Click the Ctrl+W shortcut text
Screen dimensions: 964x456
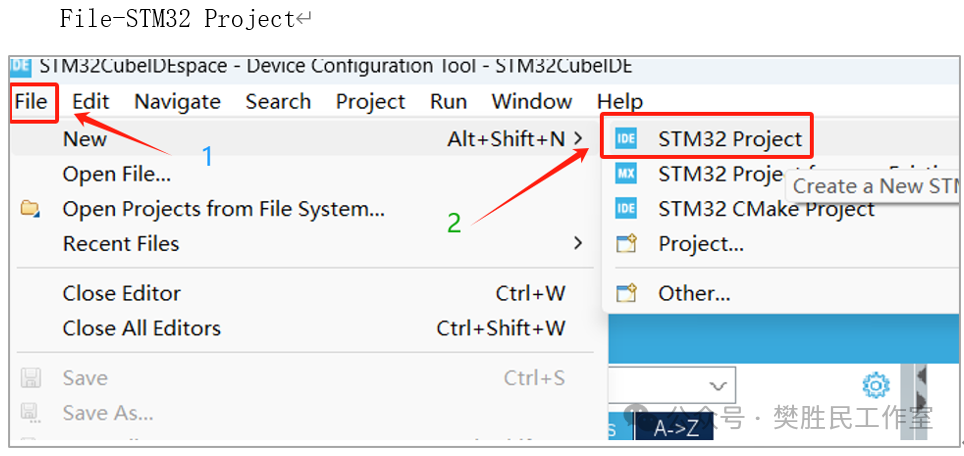(x=530, y=293)
